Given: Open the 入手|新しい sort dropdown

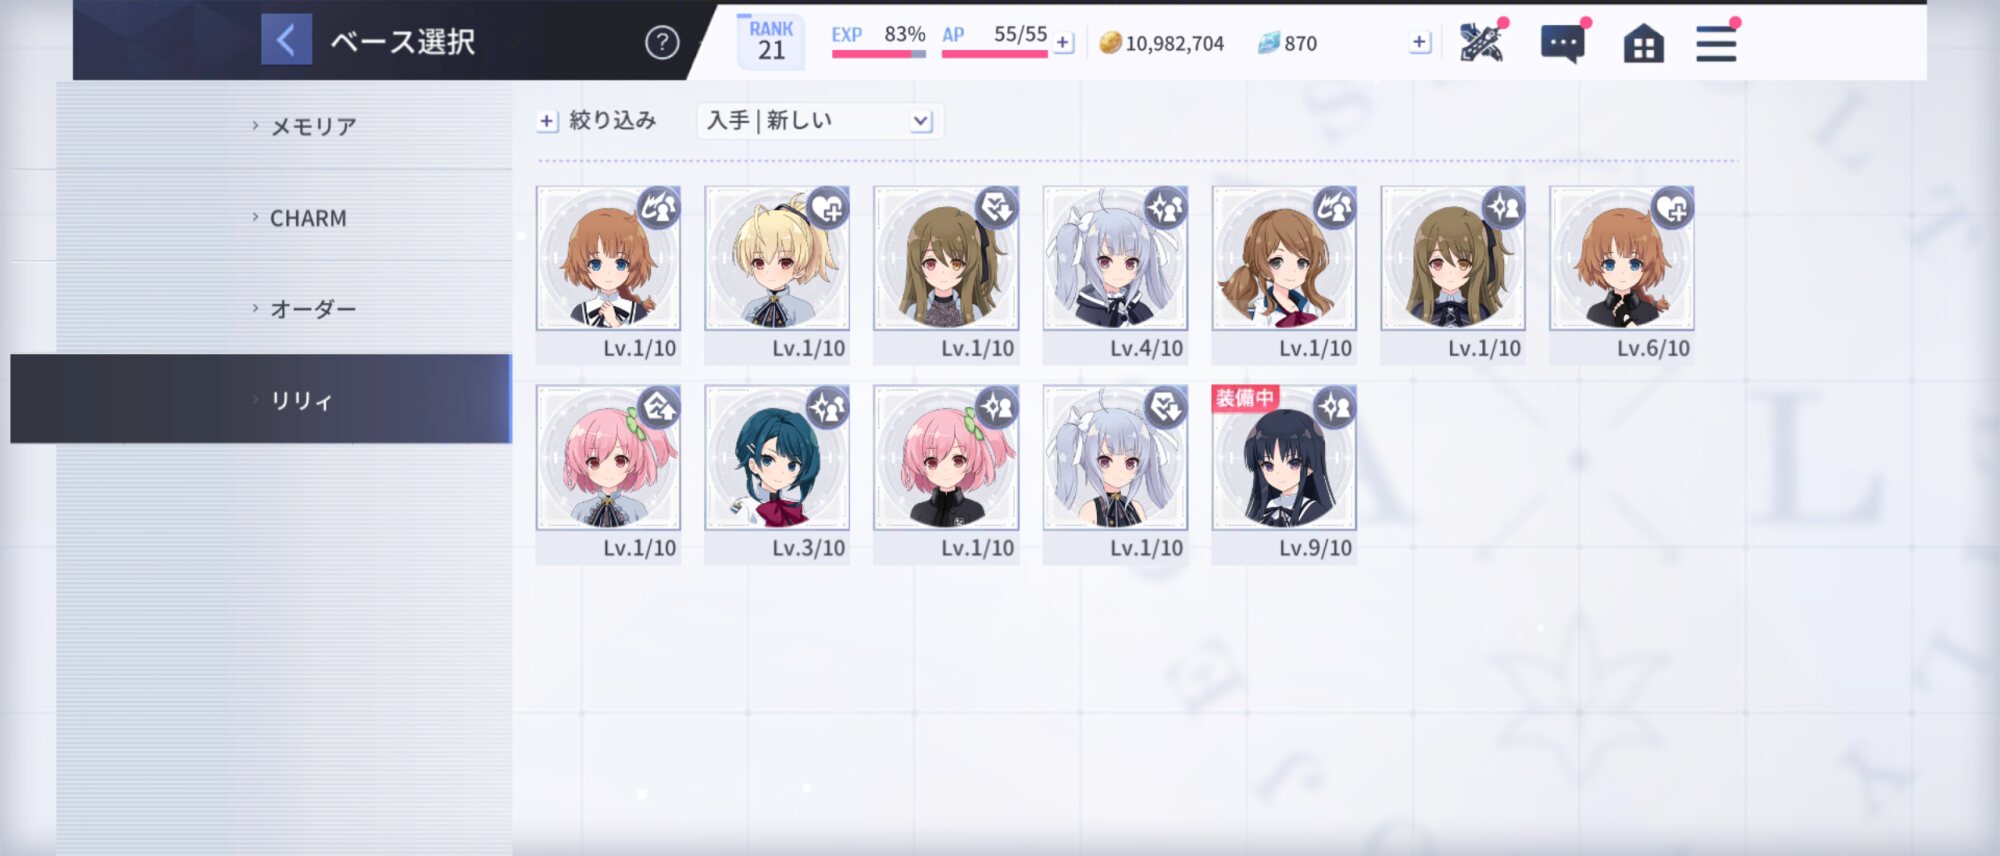Looking at the screenshot, I should tap(819, 121).
